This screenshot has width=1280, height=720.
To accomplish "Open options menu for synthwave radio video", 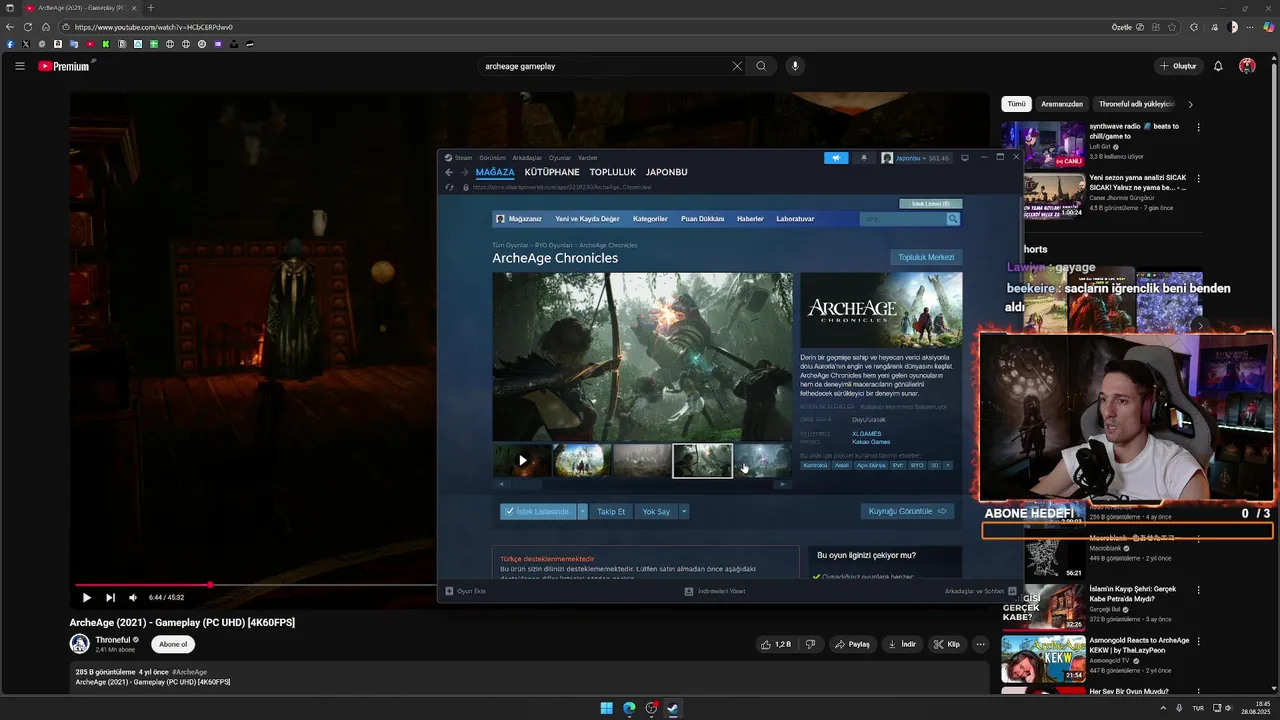I will coord(1198,127).
